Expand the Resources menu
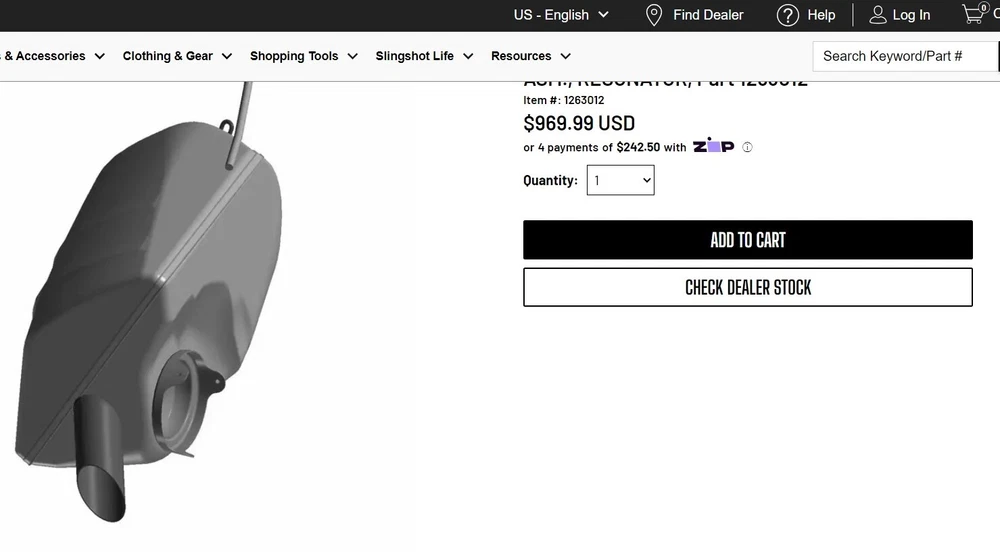Viewport: 1000px width, 552px height. click(530, 56)
